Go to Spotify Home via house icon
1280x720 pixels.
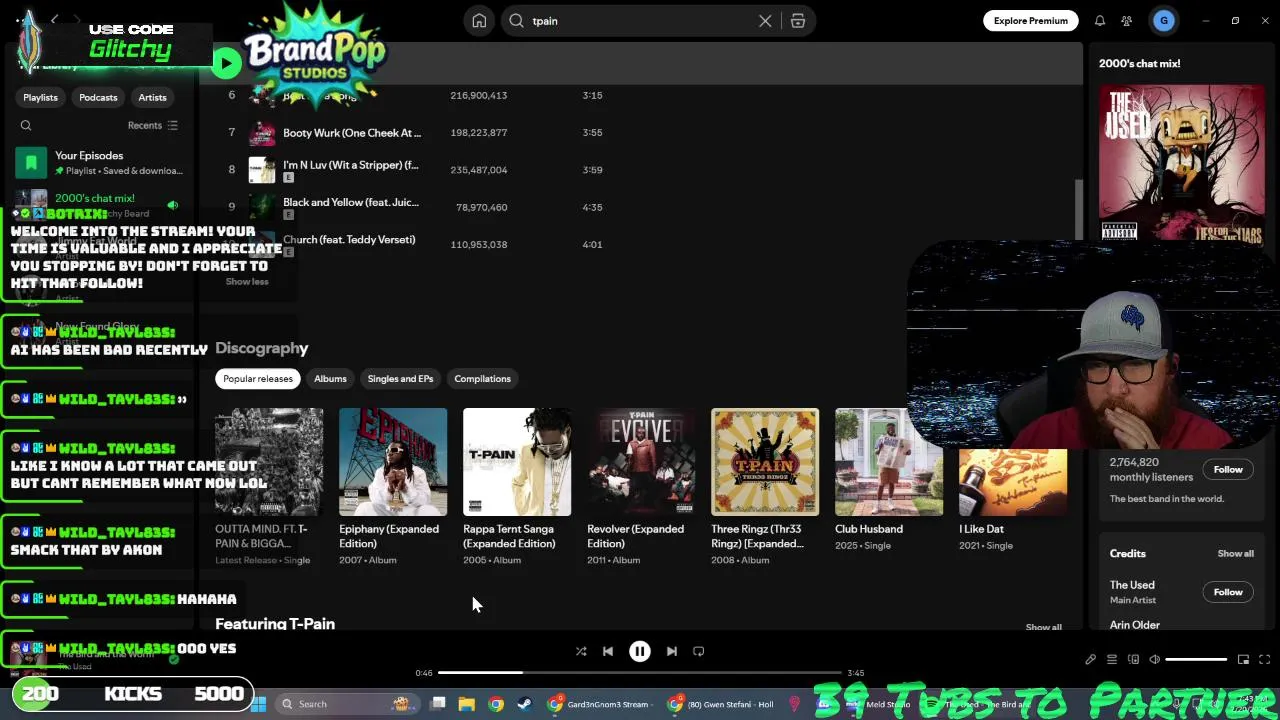click(479, 21)
